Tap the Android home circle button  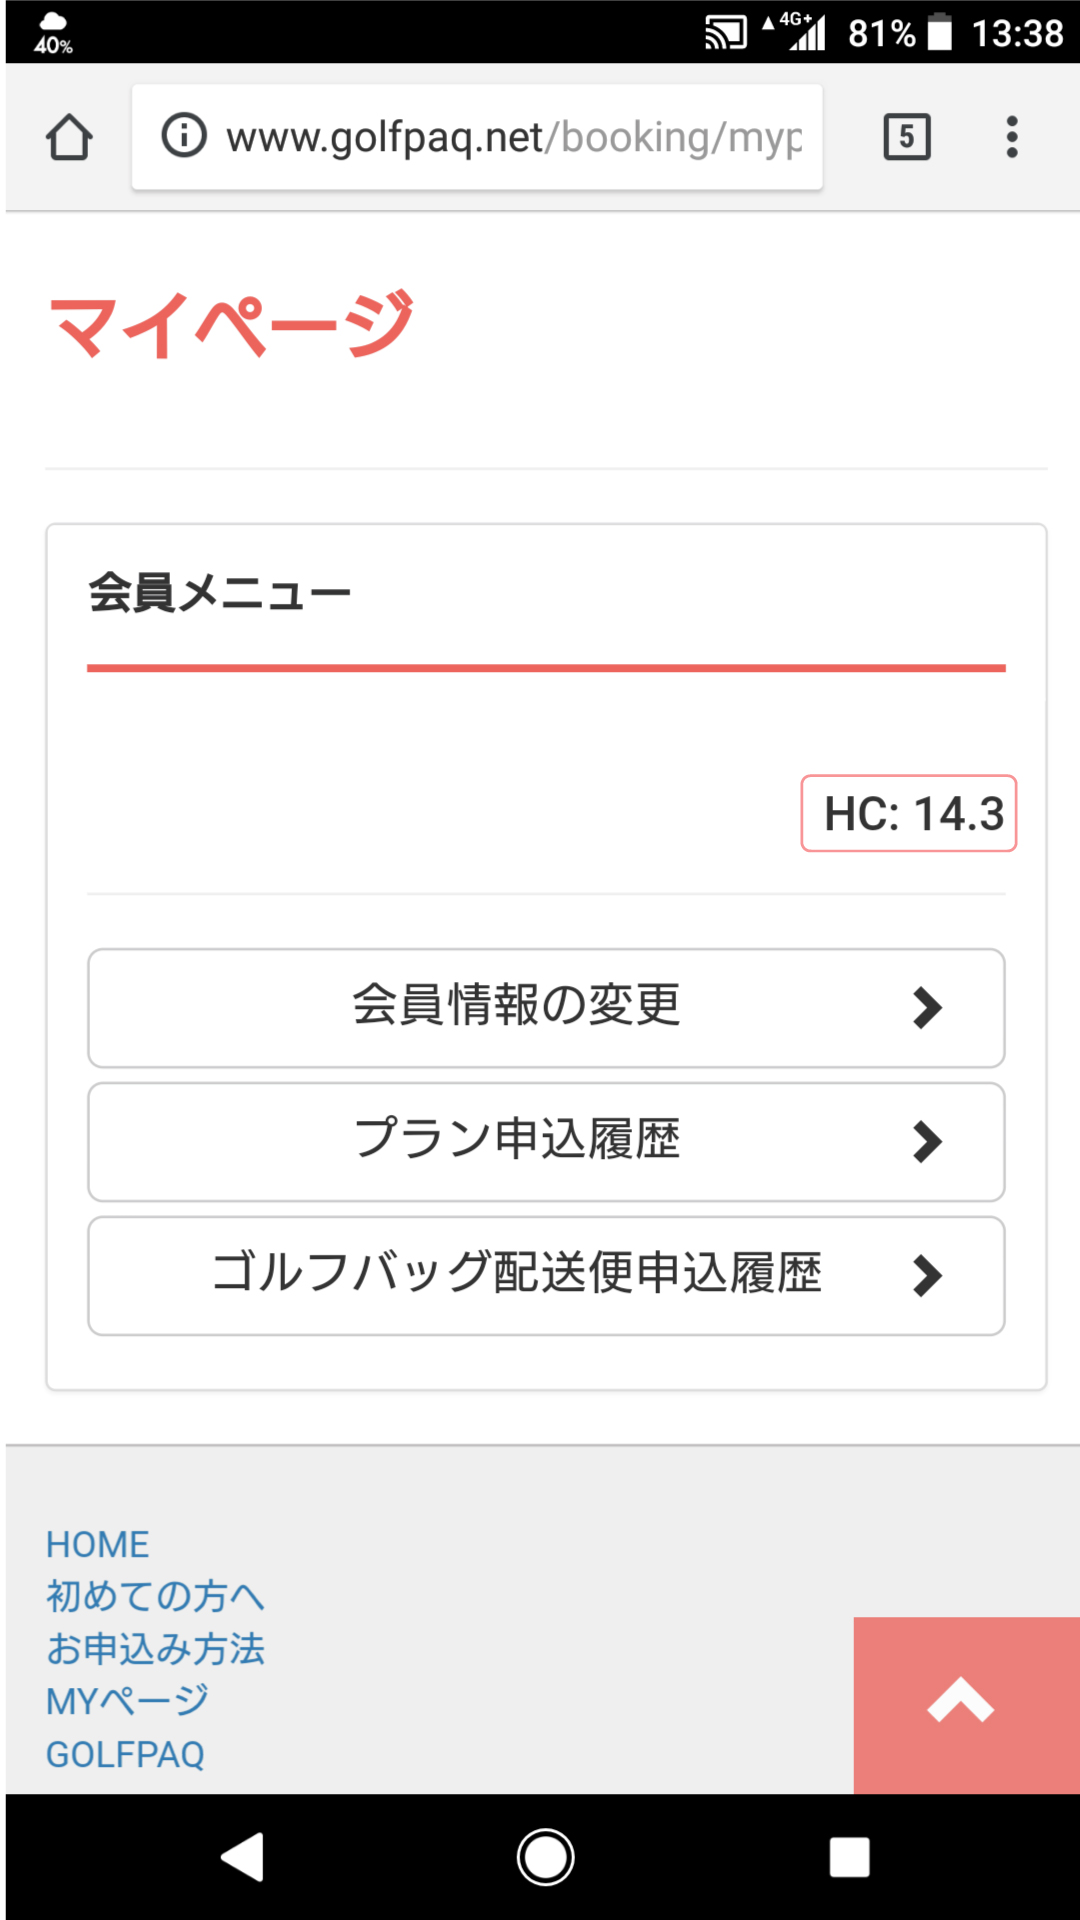[x=545, y=1857]
